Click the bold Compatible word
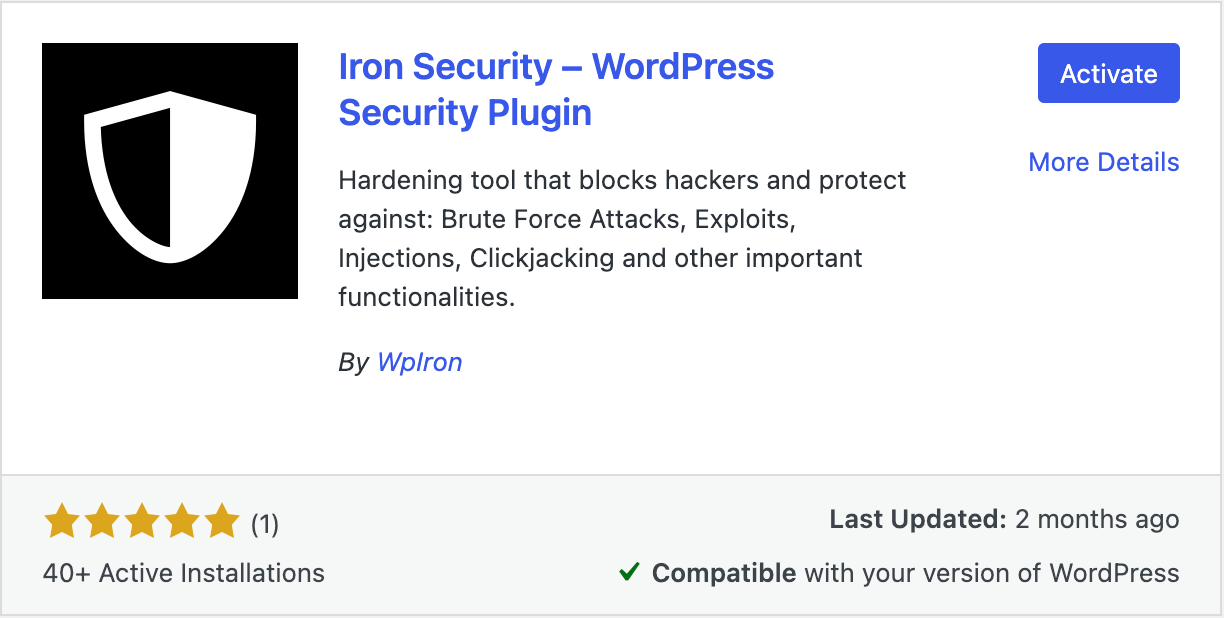The width and height of the screenshot is (1224, 618). click(723, 573)
